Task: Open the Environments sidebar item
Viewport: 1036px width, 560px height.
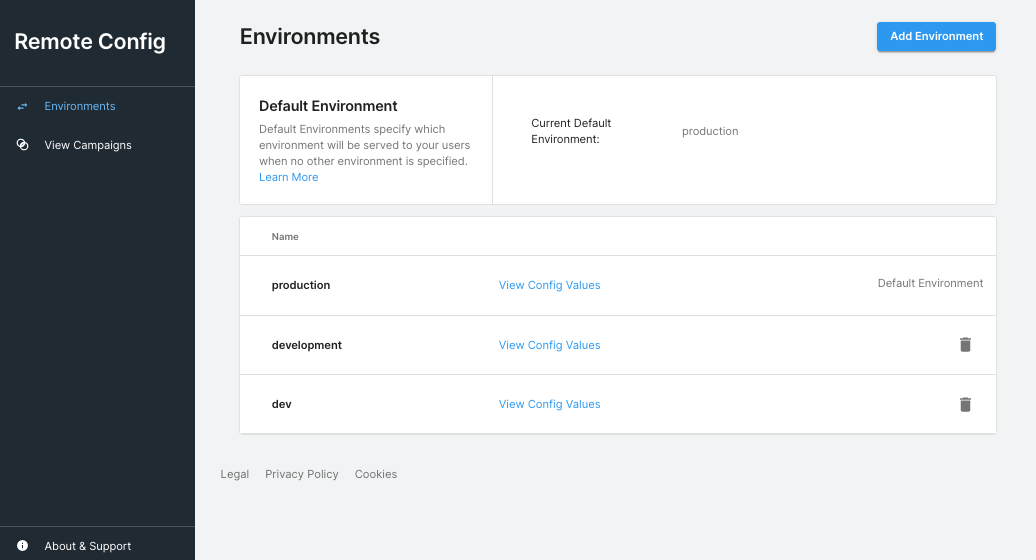Action: click(x=80, y=106)
